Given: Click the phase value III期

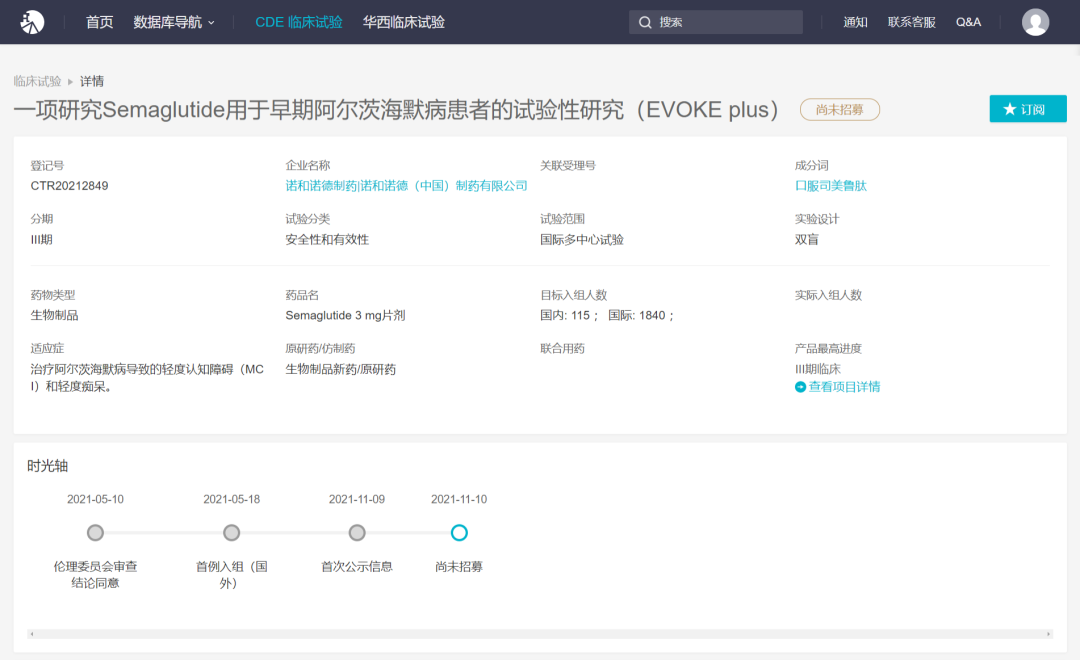Looking at the screenshot, I should [41, 240].
